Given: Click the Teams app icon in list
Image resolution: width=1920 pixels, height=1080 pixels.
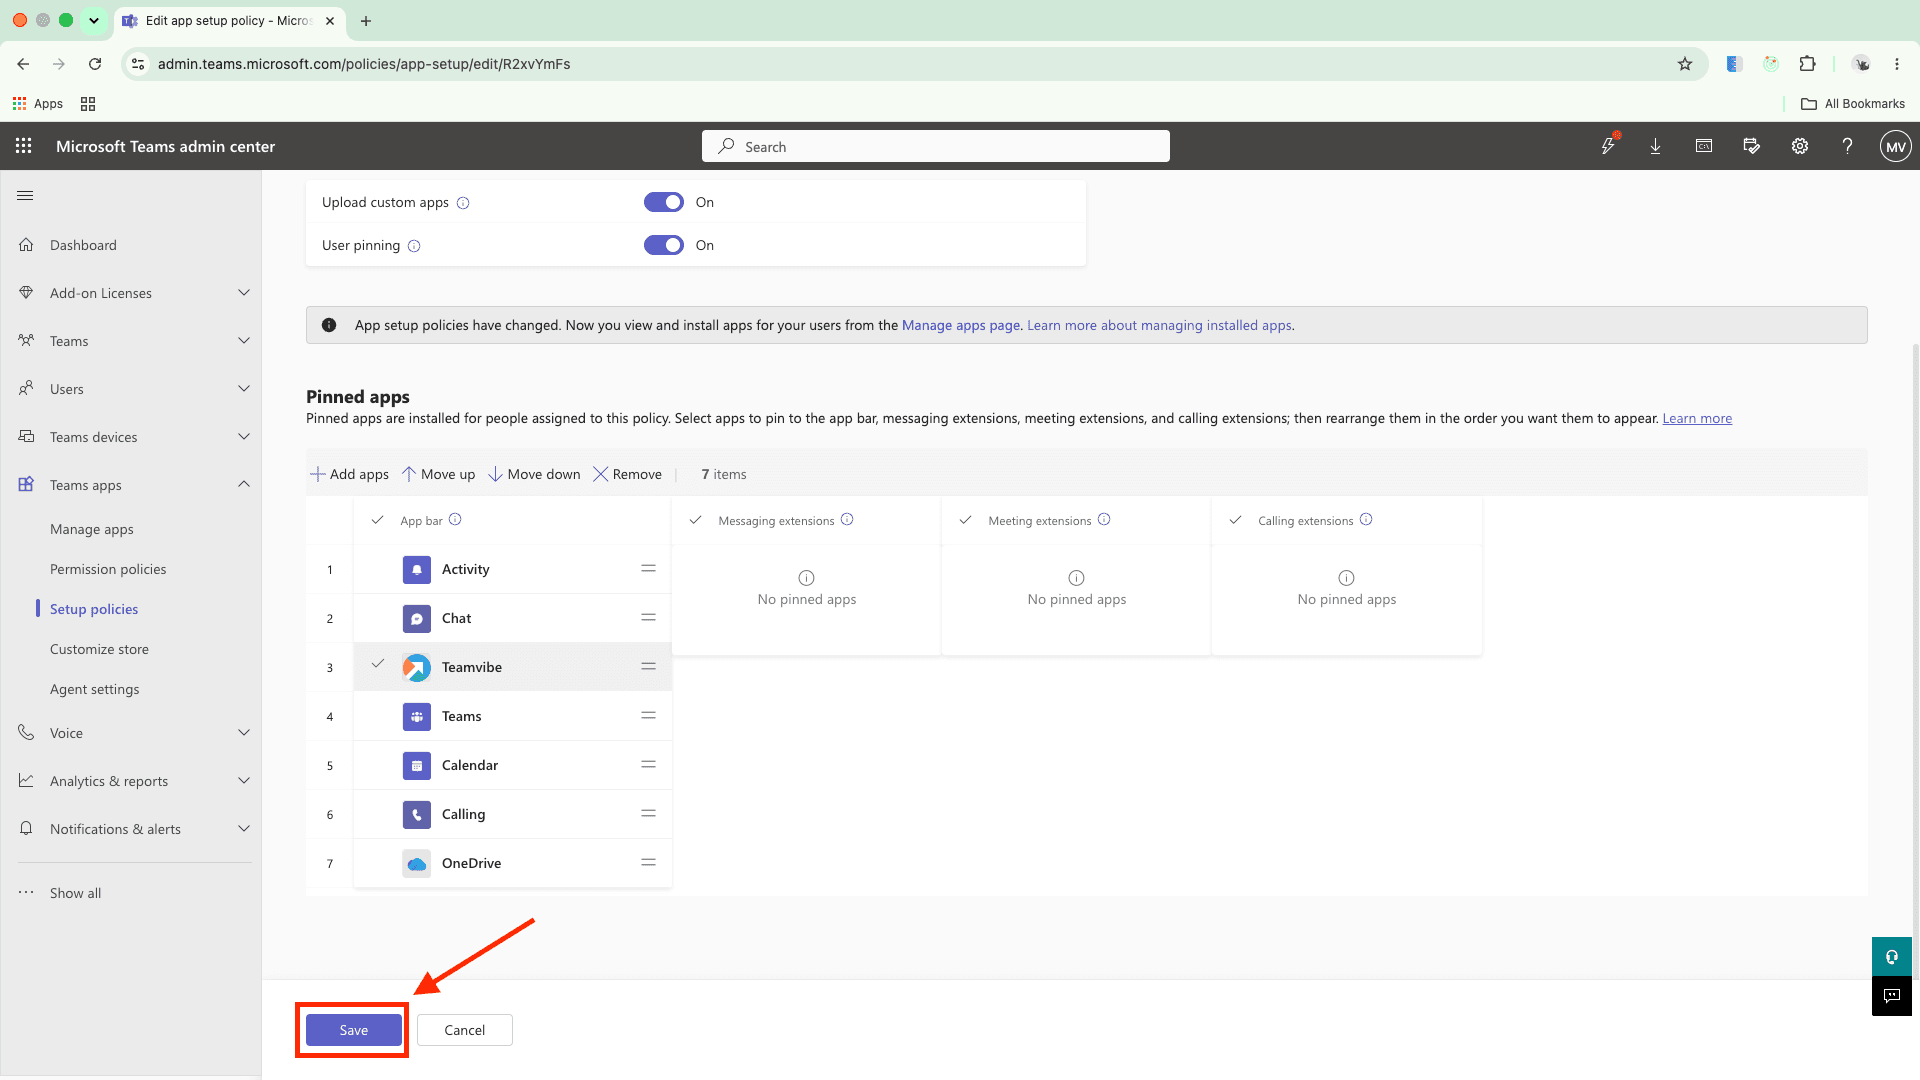Looking at the screenshot, I should coord(417,717).
